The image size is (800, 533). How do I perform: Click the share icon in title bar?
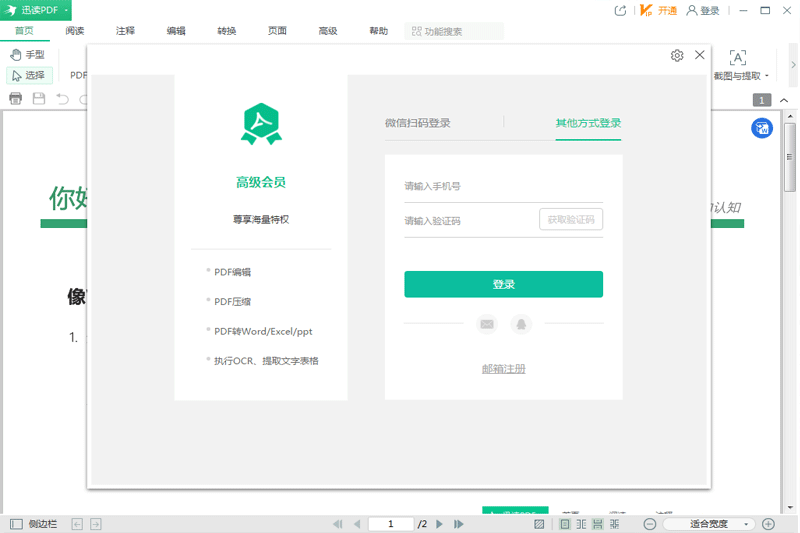coord(620,11)
